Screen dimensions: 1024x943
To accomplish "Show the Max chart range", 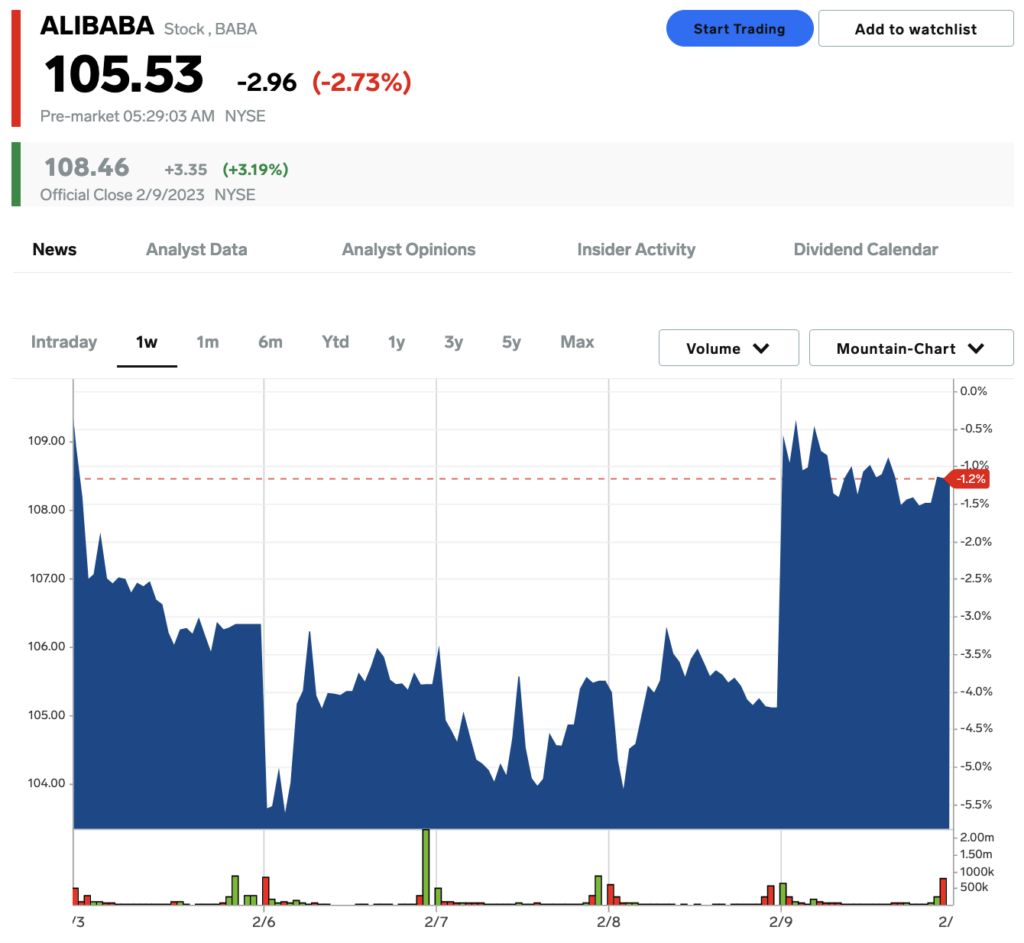I will pos(577,342).
